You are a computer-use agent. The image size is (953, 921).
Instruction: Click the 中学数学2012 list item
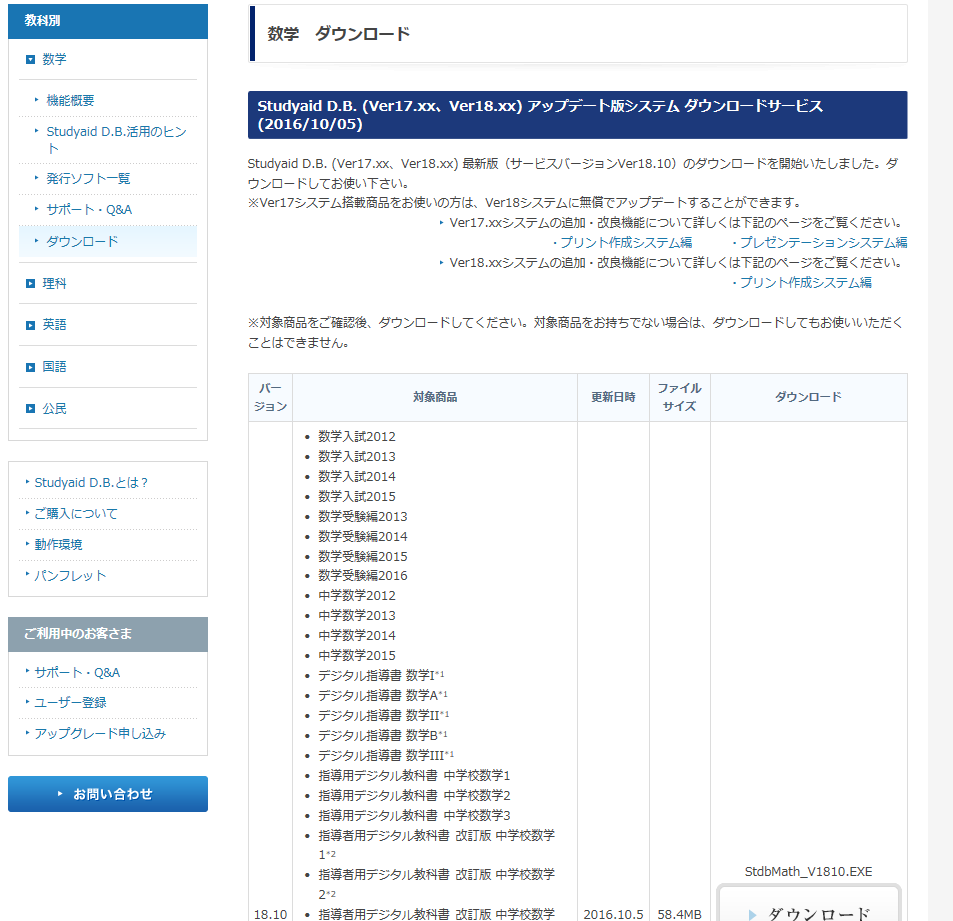[x=357, y=596]
